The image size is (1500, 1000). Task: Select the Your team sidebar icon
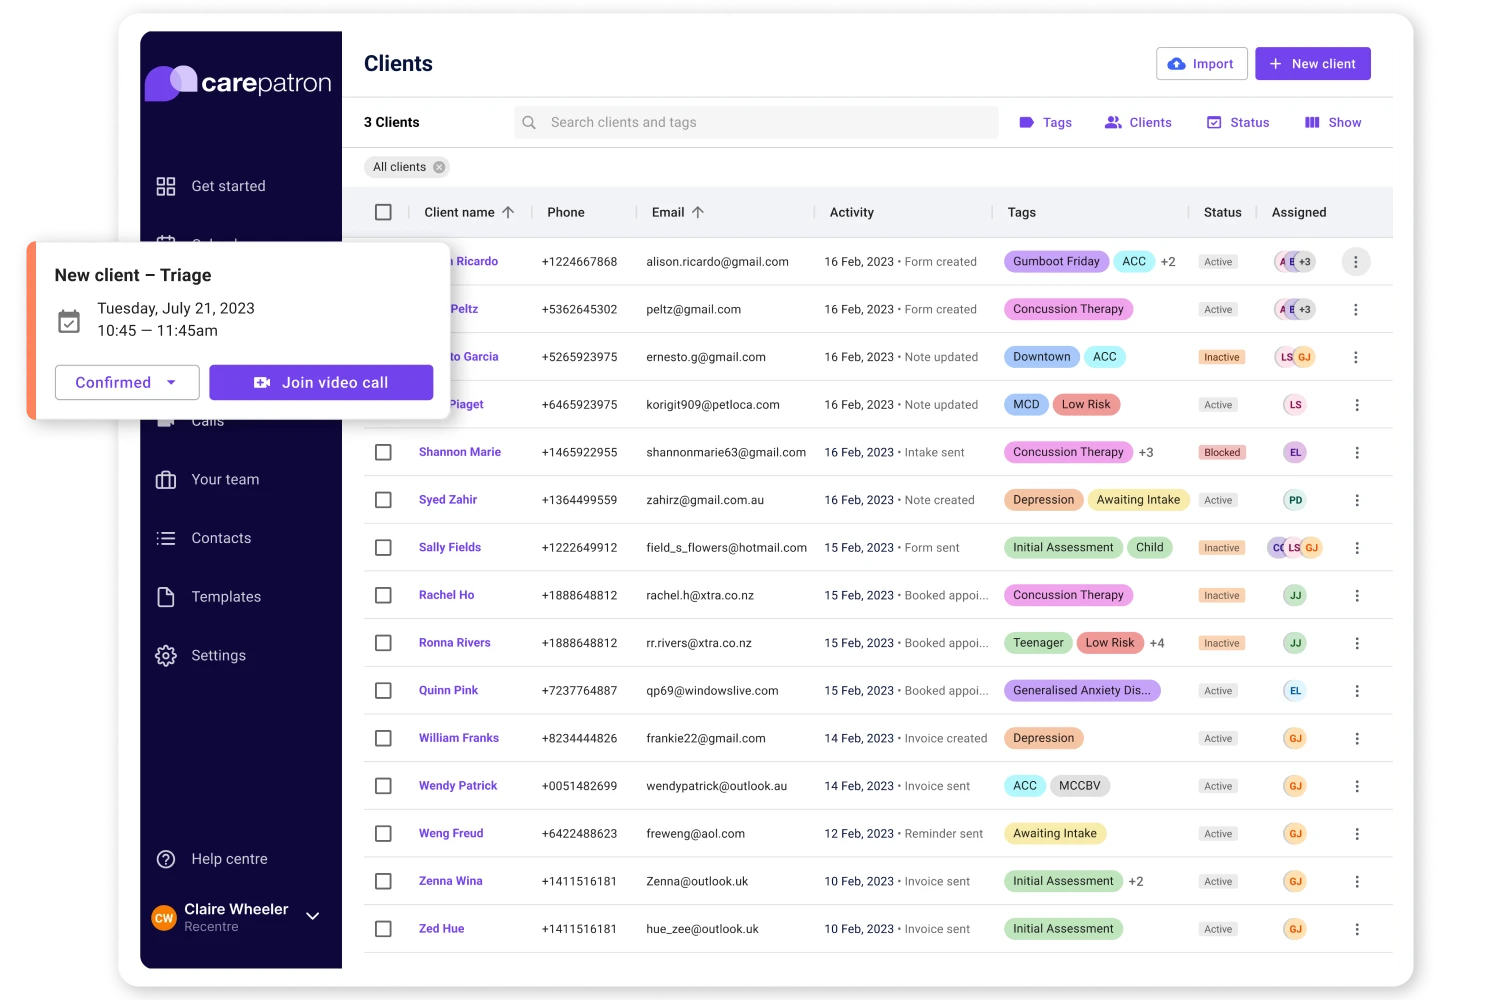(x=166, y=479)
